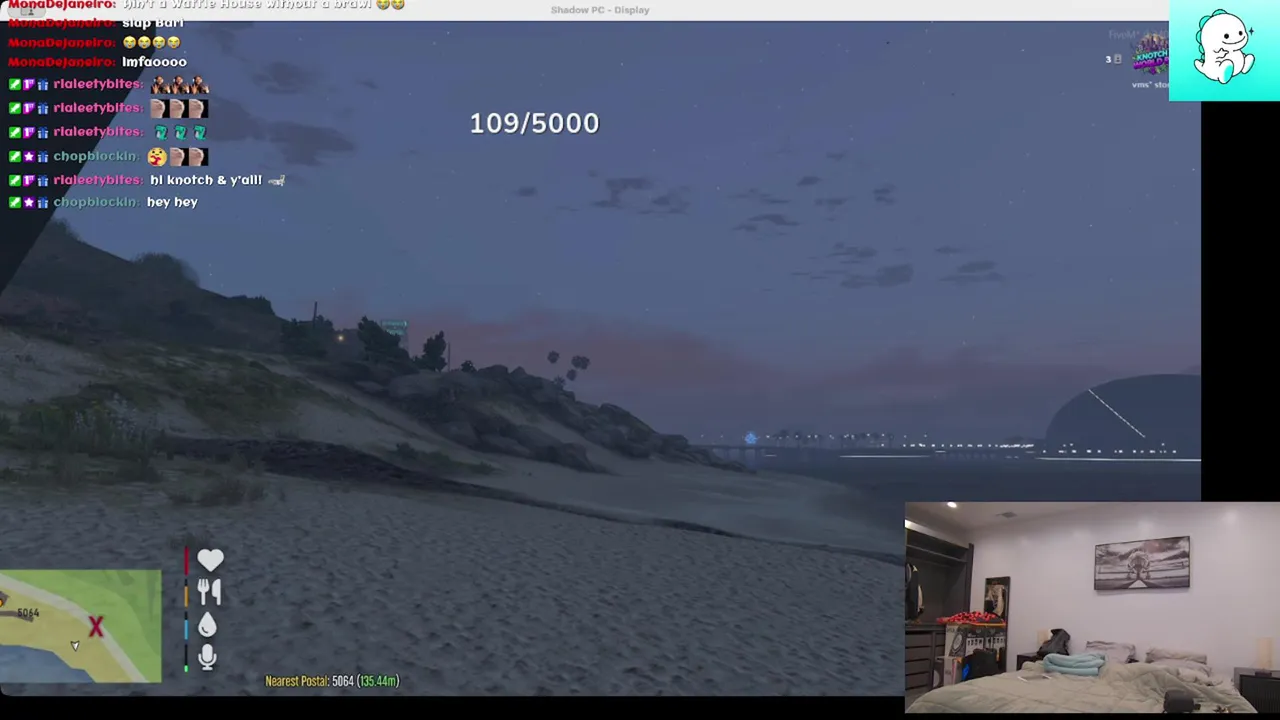Click moderator badge on 'hi knotch & y'all!' message
This screenshot has width=1280, height=720.
point(14,180)
